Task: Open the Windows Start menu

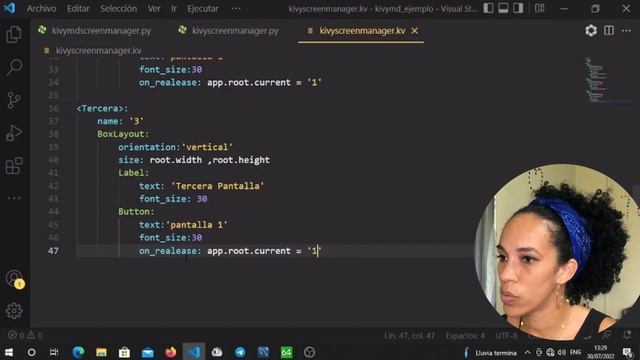Action: coord(9,352)
